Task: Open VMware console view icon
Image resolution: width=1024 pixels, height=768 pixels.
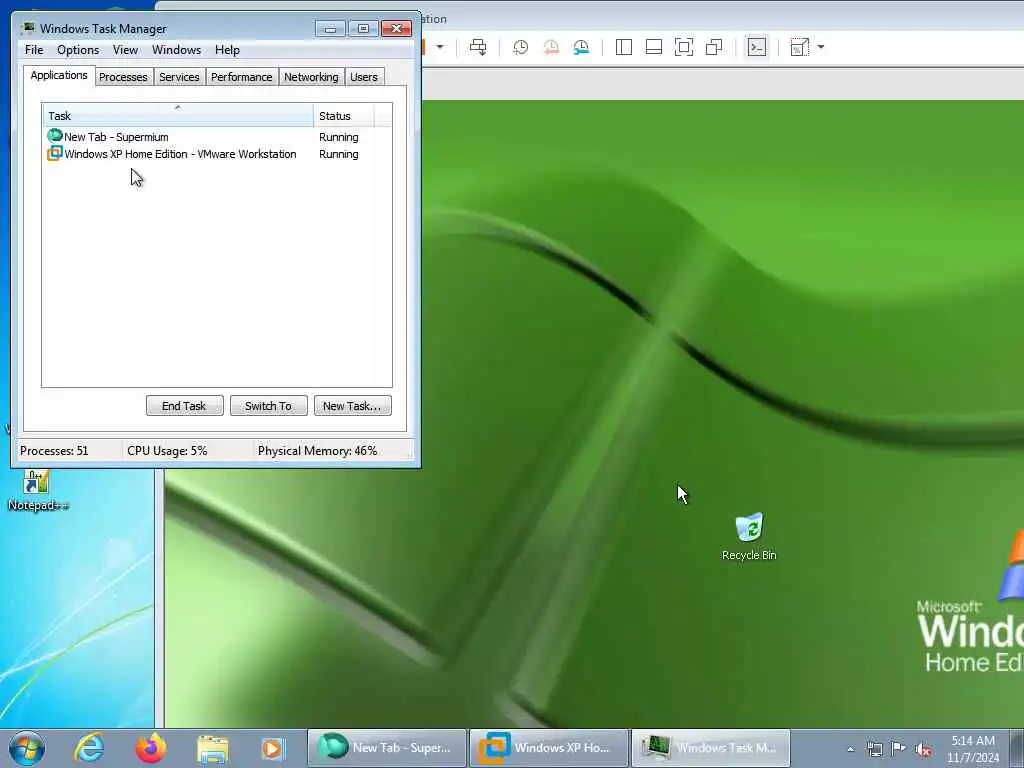Action: tap(757, 47)
